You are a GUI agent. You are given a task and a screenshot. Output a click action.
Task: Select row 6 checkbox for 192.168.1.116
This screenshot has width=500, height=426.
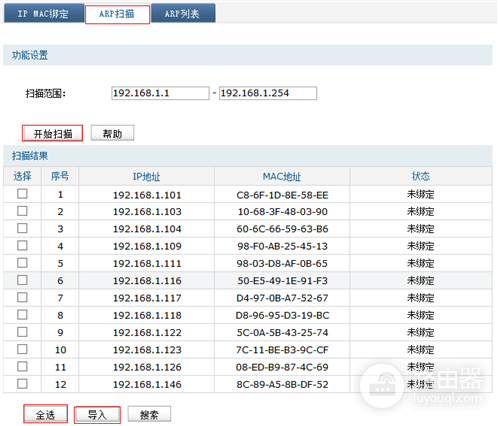point(22,280)
